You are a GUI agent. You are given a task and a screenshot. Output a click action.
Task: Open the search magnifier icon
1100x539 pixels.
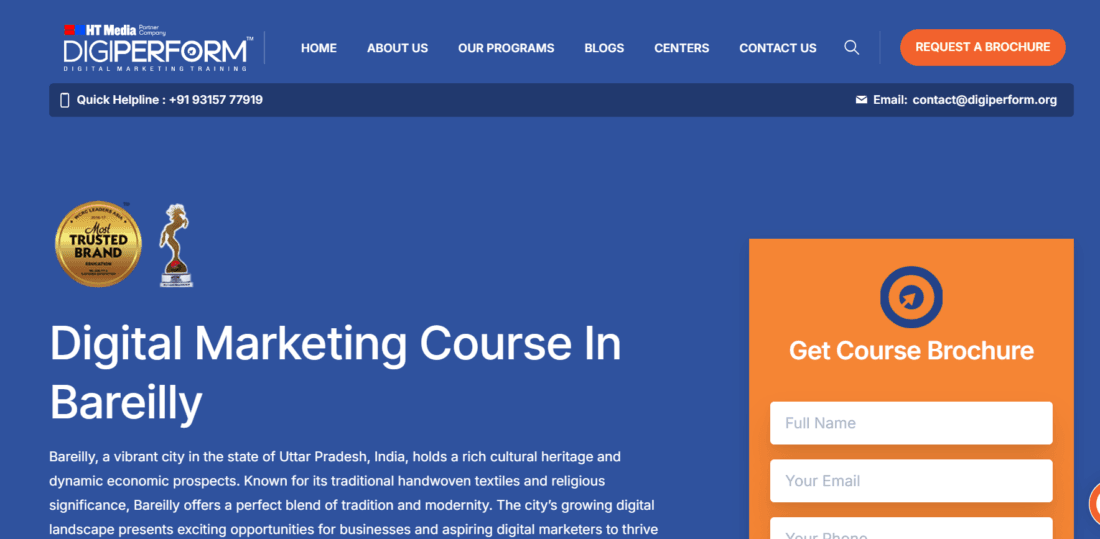tap(851, 47)
